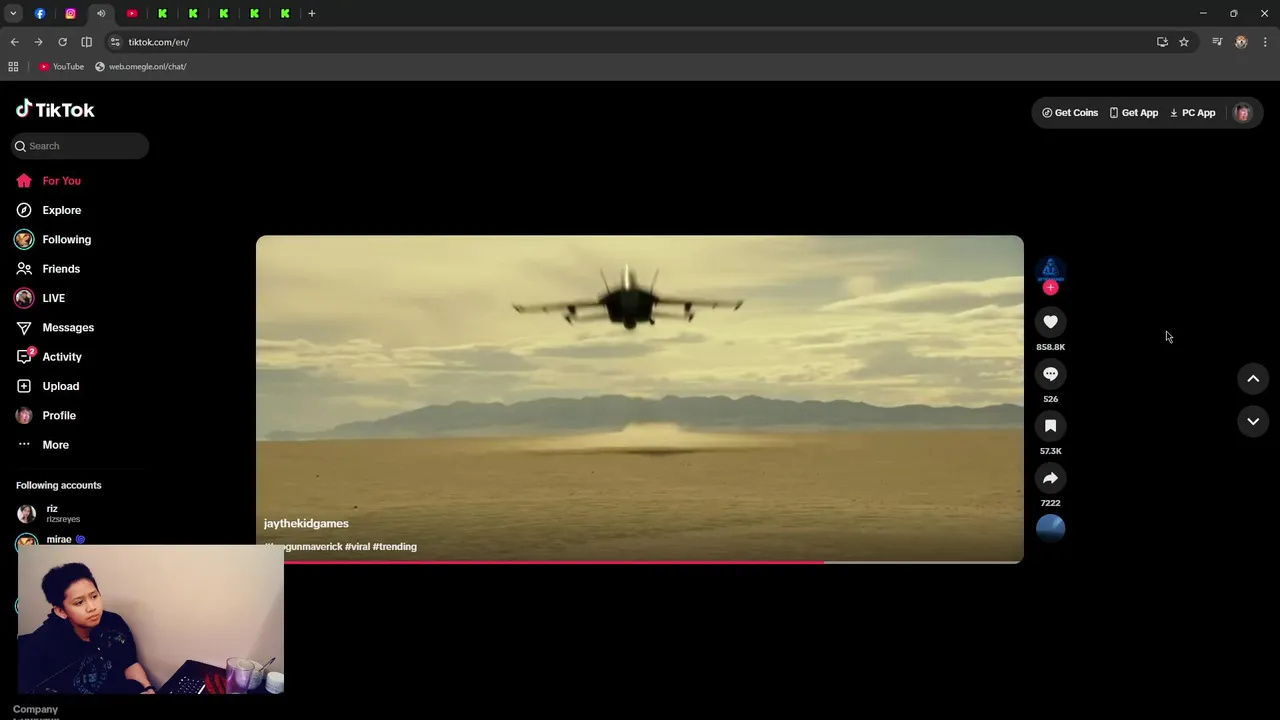The image size is (1280, 720).
Task: Click the TikTok search field
Action: [x=80, y=146]
